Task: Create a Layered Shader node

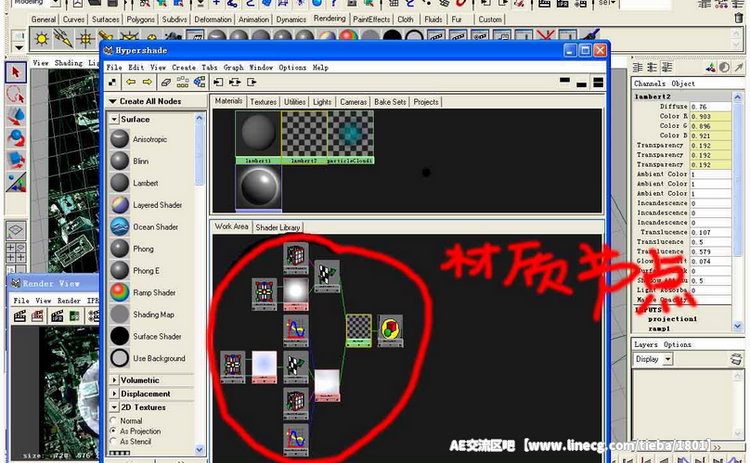Action: (x=157, y=205)
